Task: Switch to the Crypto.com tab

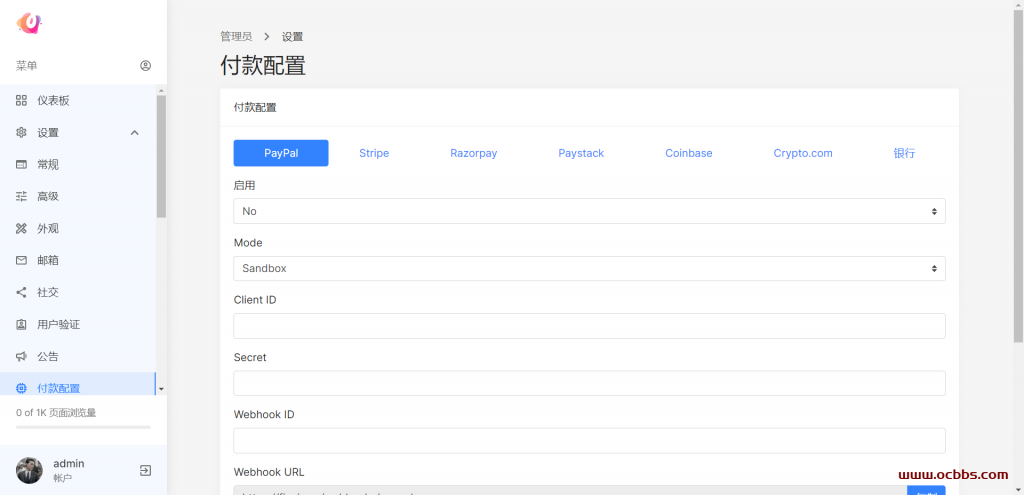Action: [803, 153]
